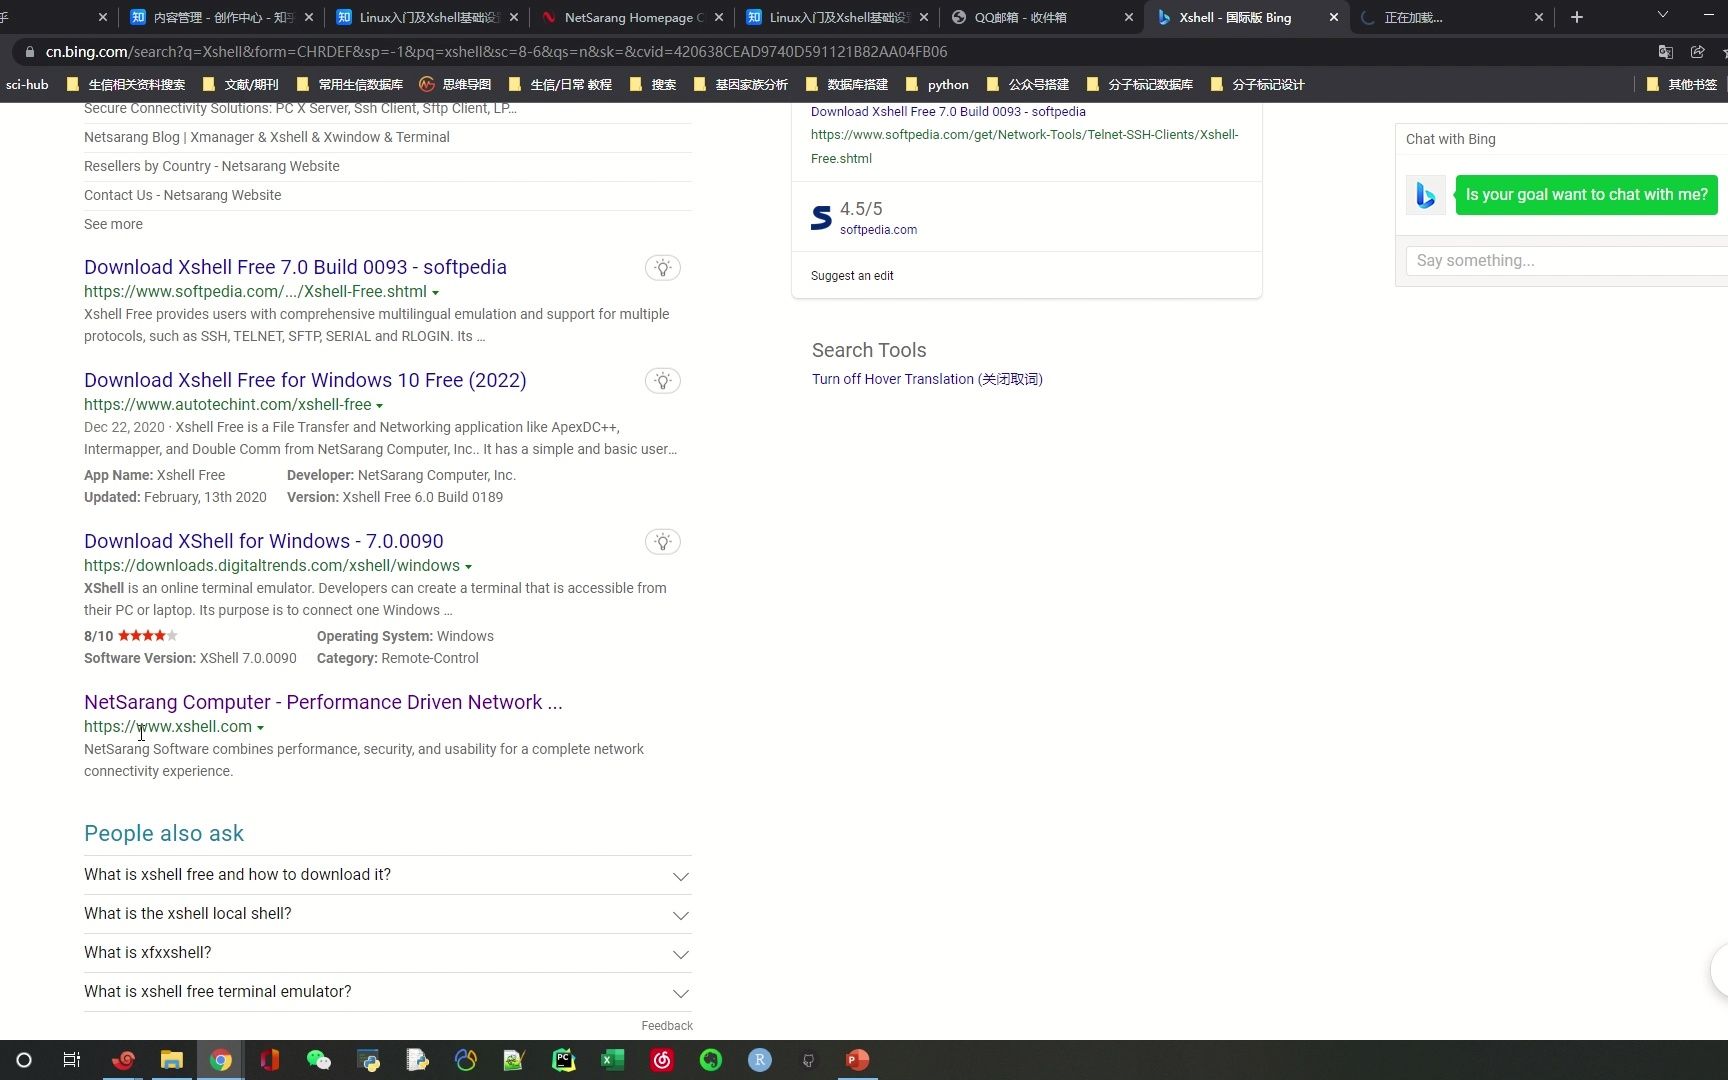Click "Is your goal want to chat with me?" bubble
1728x1080 pixels.
1586,195
